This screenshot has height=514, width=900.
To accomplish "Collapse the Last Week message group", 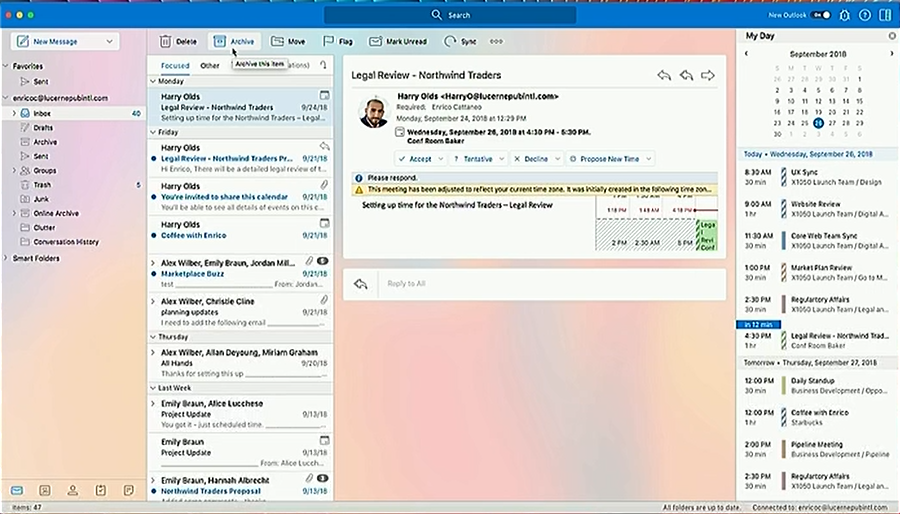I will [153, 388].
